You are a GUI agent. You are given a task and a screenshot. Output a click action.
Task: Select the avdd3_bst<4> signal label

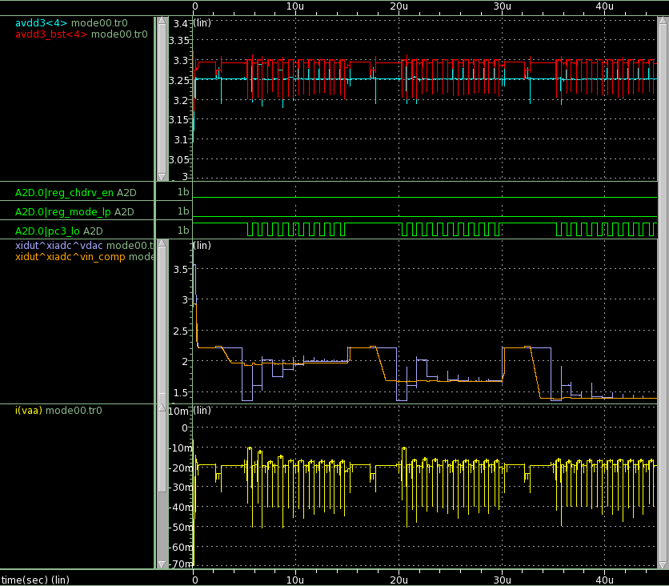click(x=51, y=34)
